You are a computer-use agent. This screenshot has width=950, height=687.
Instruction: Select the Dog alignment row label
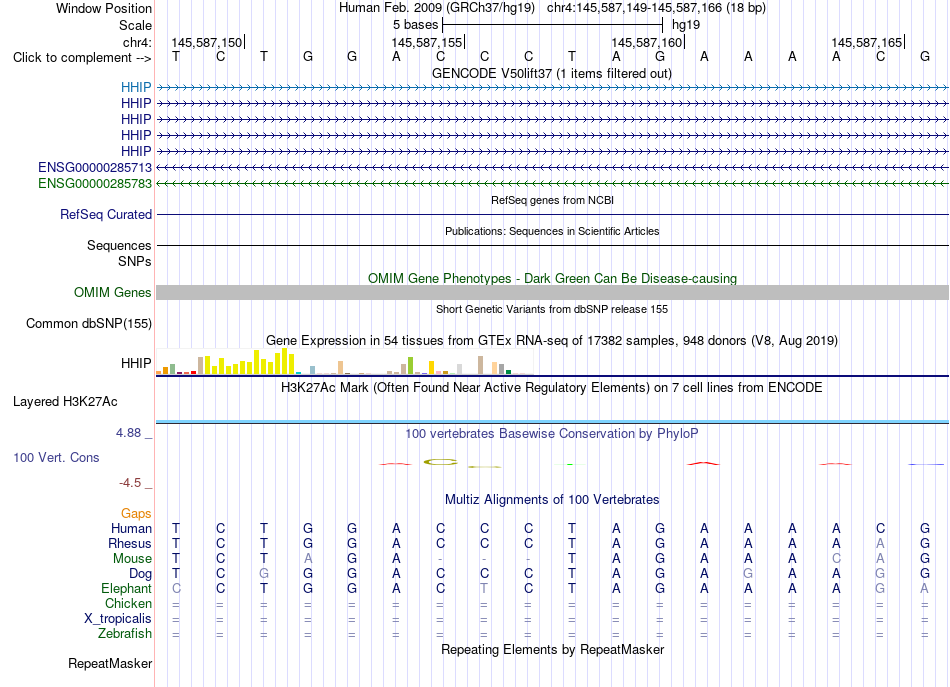coord(140,574)
